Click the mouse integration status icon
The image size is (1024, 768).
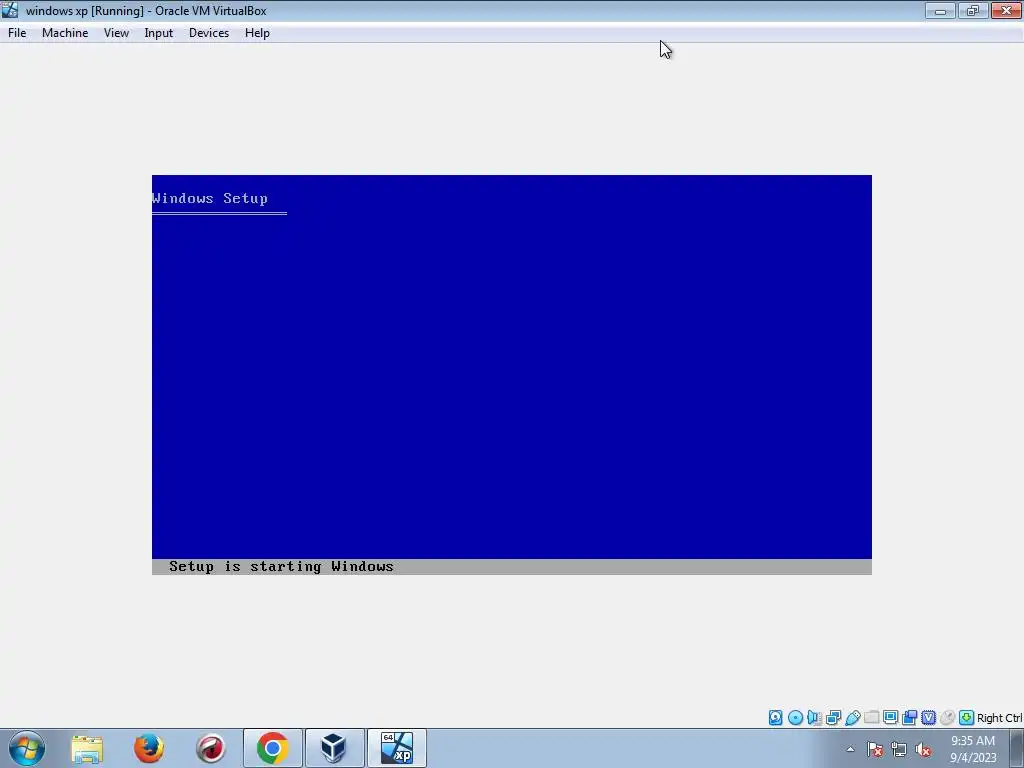948,718
